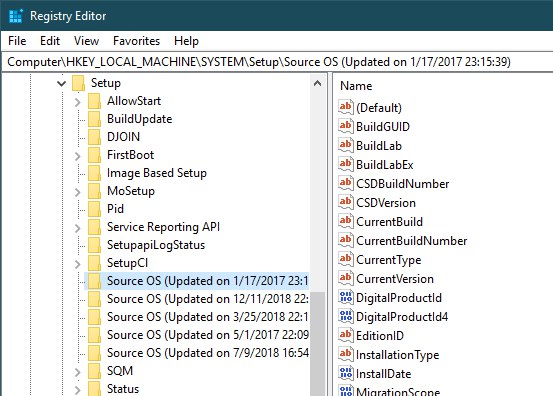Click the CSDBuildNumber string value icon
This screenshot has width=553, height=396.
pos(346,183)
